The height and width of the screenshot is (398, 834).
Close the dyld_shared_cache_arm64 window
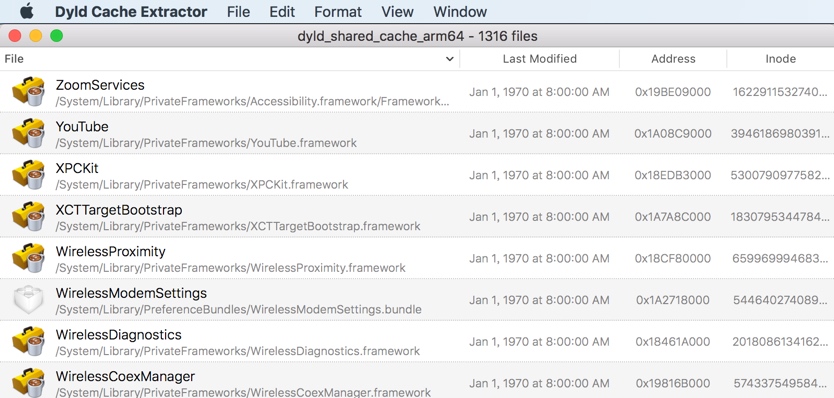(15, 36)
